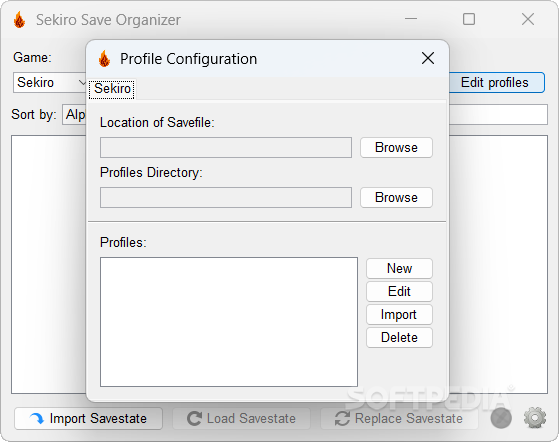
Task: Close the Sekiro Save Organizer window
Action: (528, 19)
